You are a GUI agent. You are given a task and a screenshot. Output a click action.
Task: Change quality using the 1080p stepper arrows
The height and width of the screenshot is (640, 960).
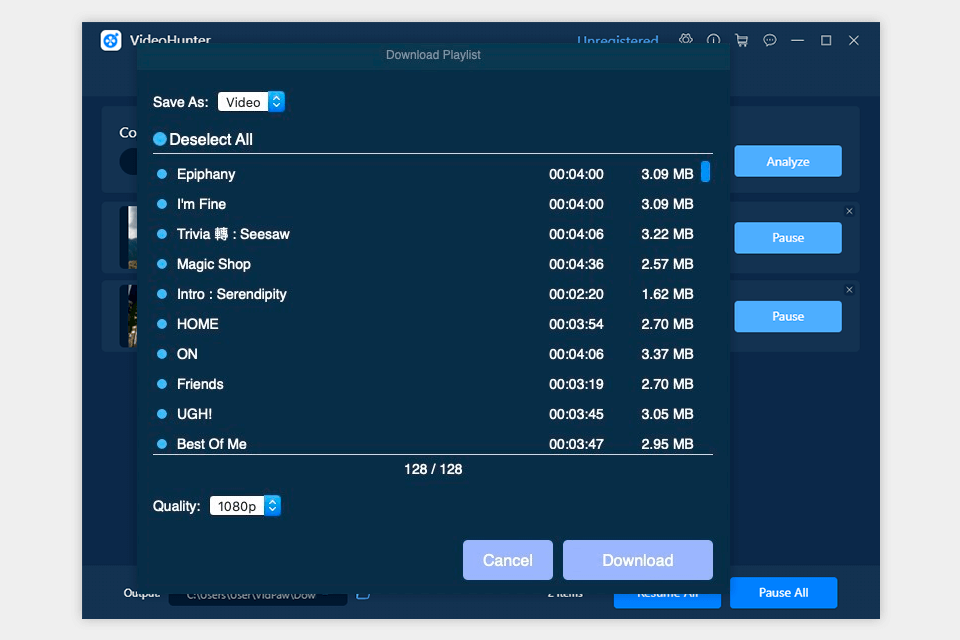click(272, 505)
